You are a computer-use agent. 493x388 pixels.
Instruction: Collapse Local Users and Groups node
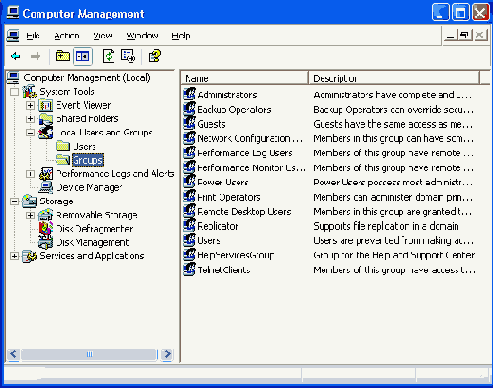point(30,133)
